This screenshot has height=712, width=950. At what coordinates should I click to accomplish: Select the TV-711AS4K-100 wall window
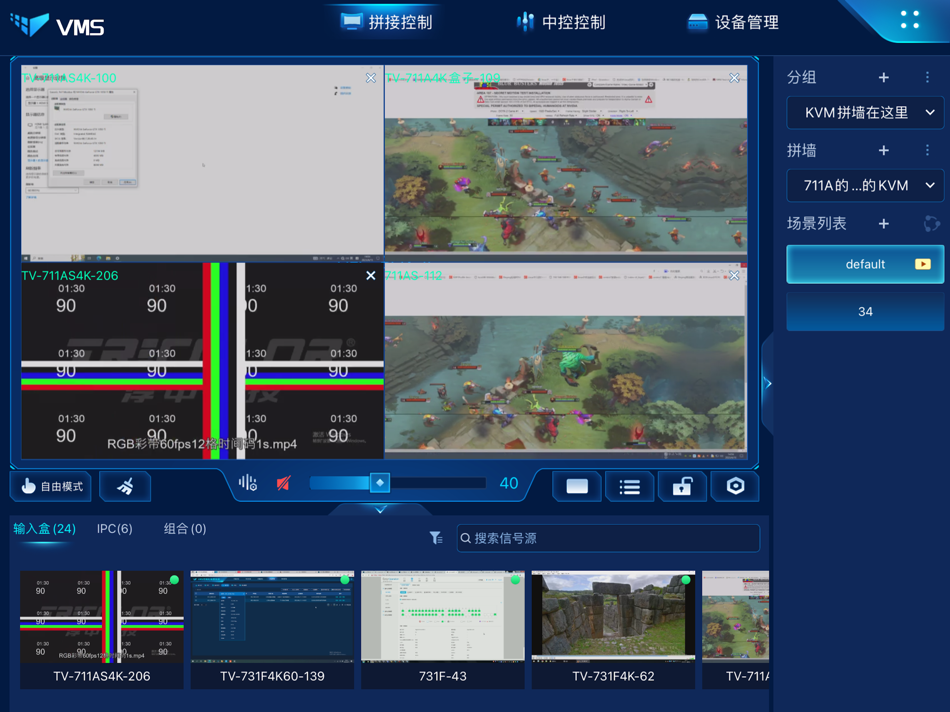pos(202,164)
